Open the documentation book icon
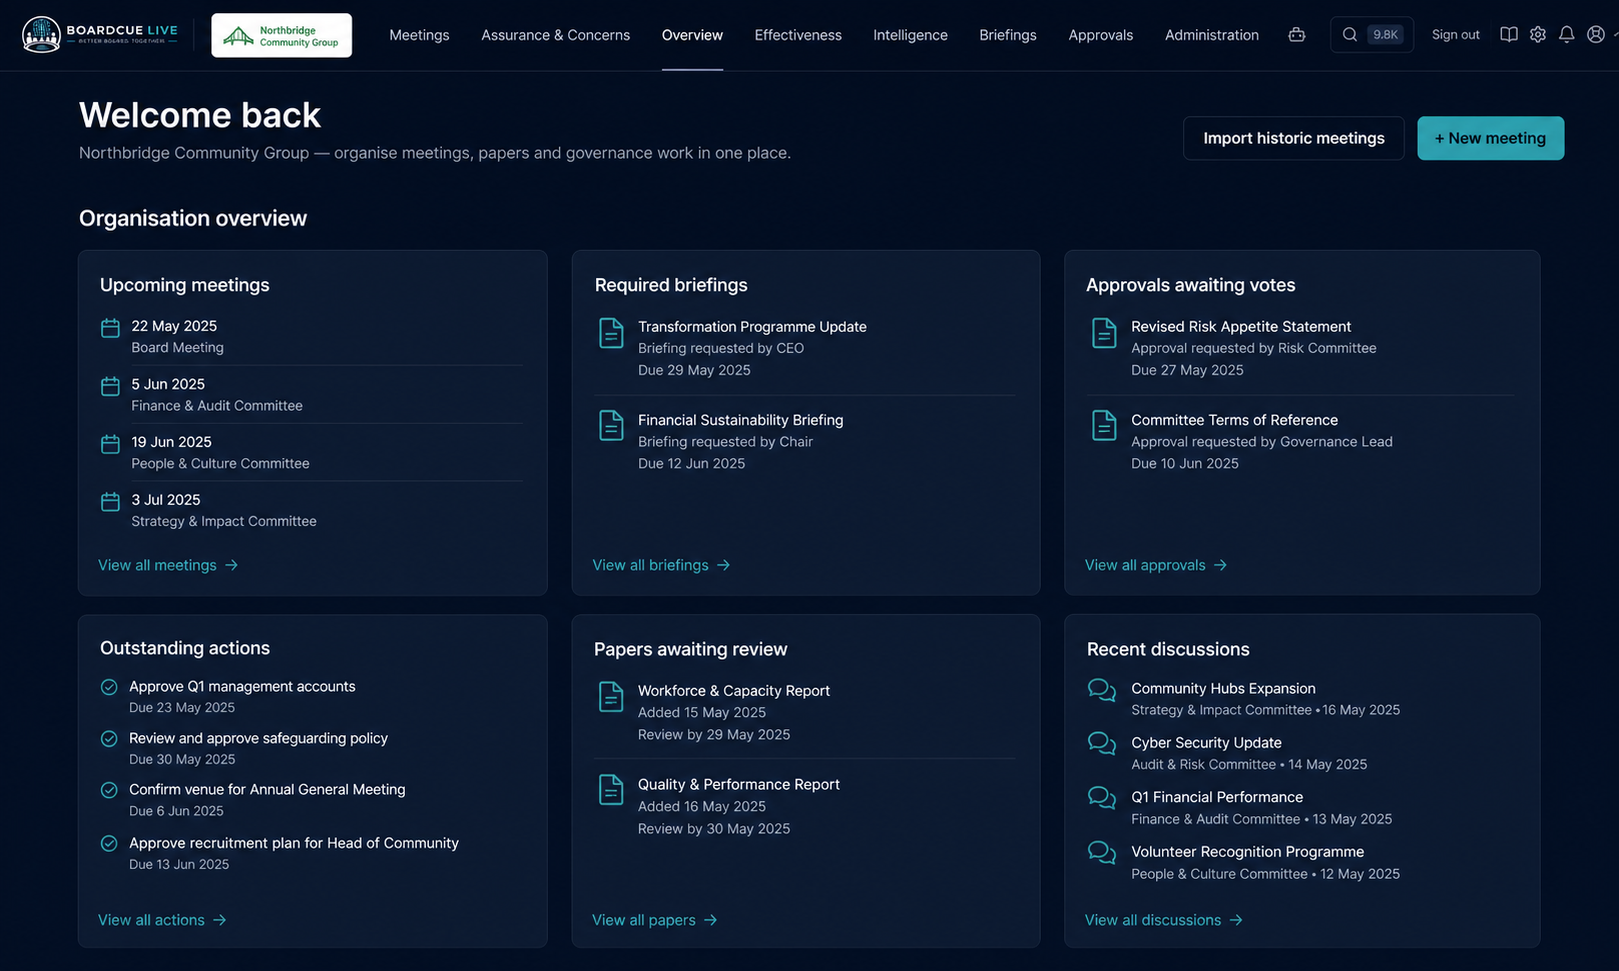 click(1509, 35)
